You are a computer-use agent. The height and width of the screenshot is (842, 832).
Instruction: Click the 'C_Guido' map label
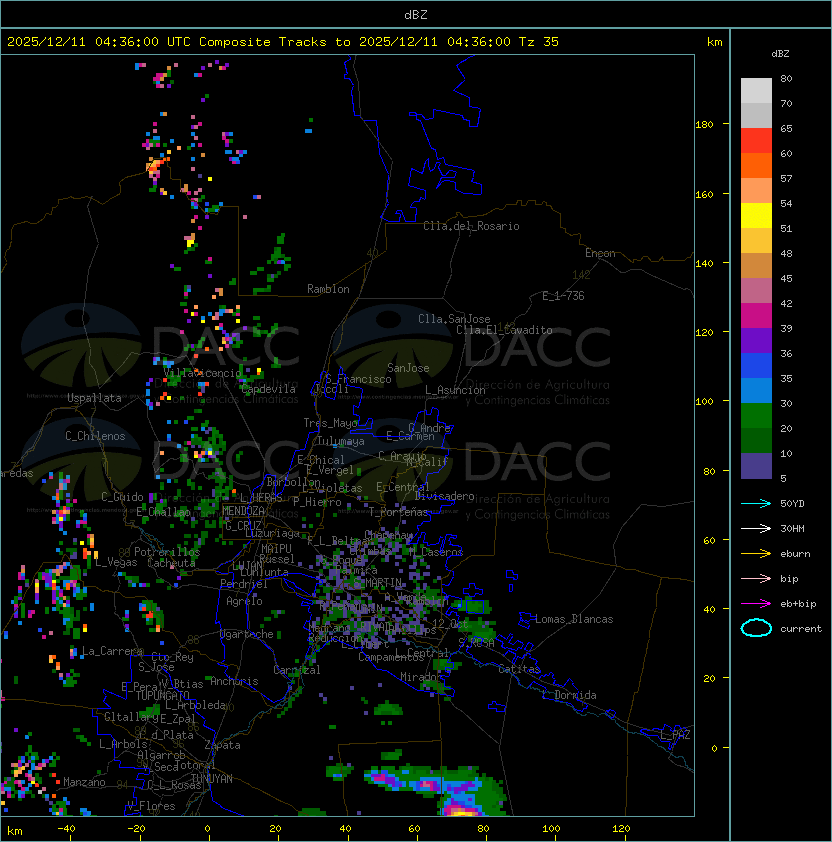pyautogui.click(x=122, y=497)
